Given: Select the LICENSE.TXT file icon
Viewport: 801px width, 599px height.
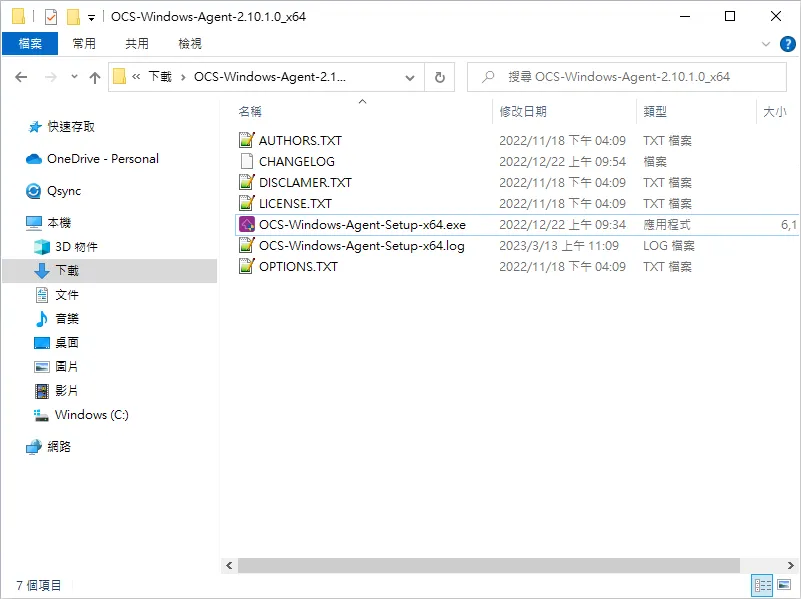Looking at the screenshot, I should click(x=247, y=203).
